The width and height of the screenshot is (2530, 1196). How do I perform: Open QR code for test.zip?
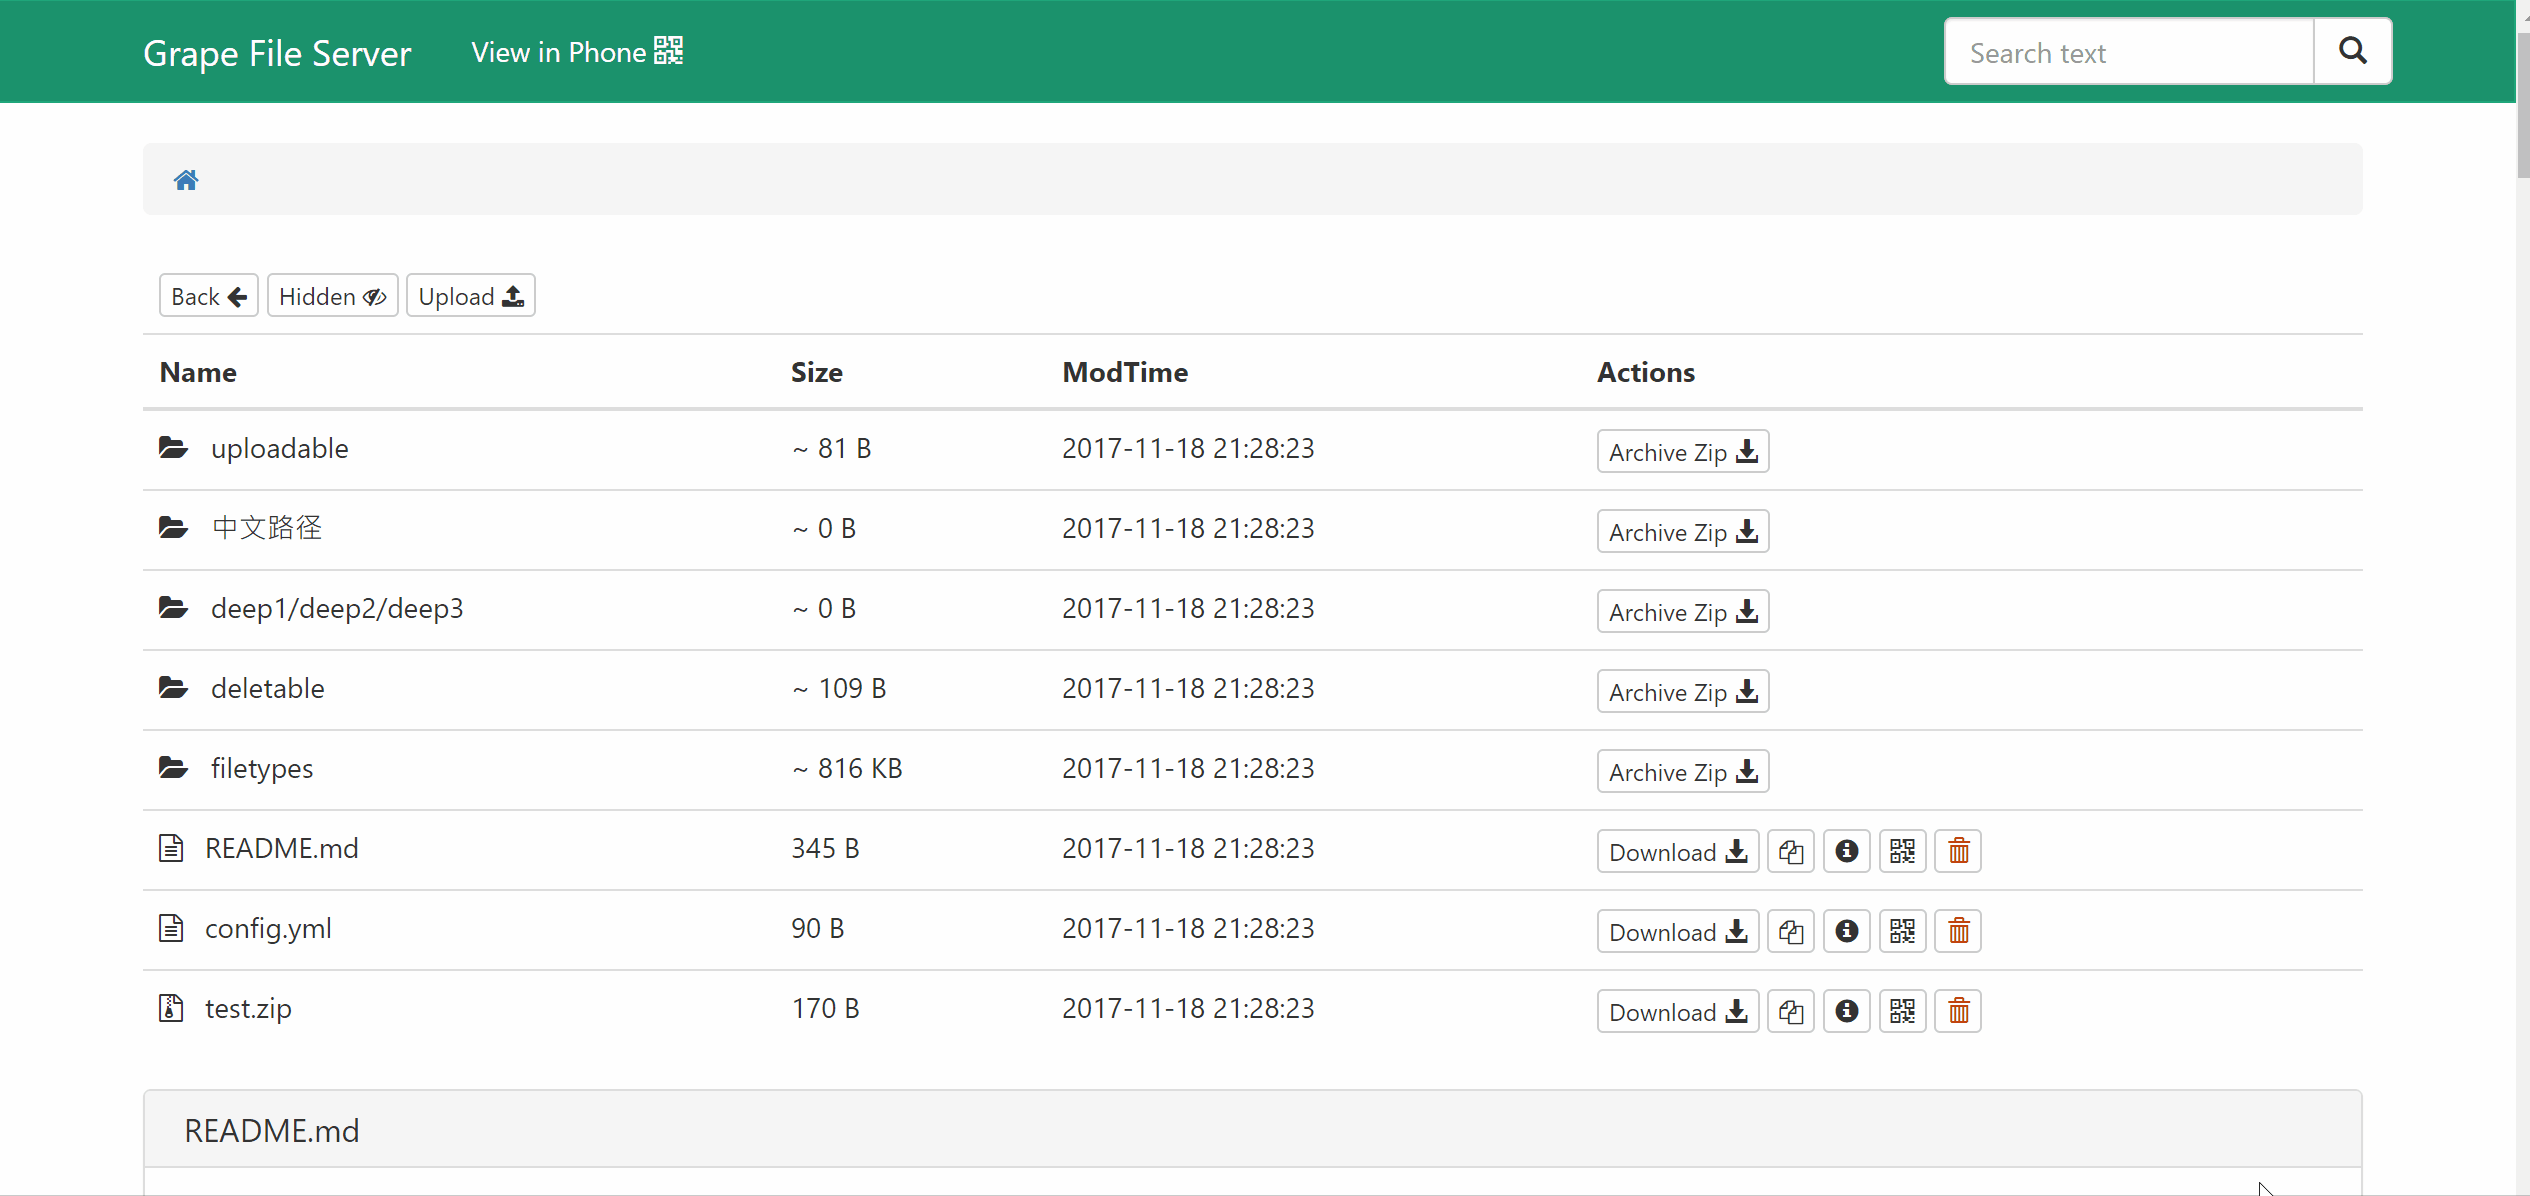1902,1012
